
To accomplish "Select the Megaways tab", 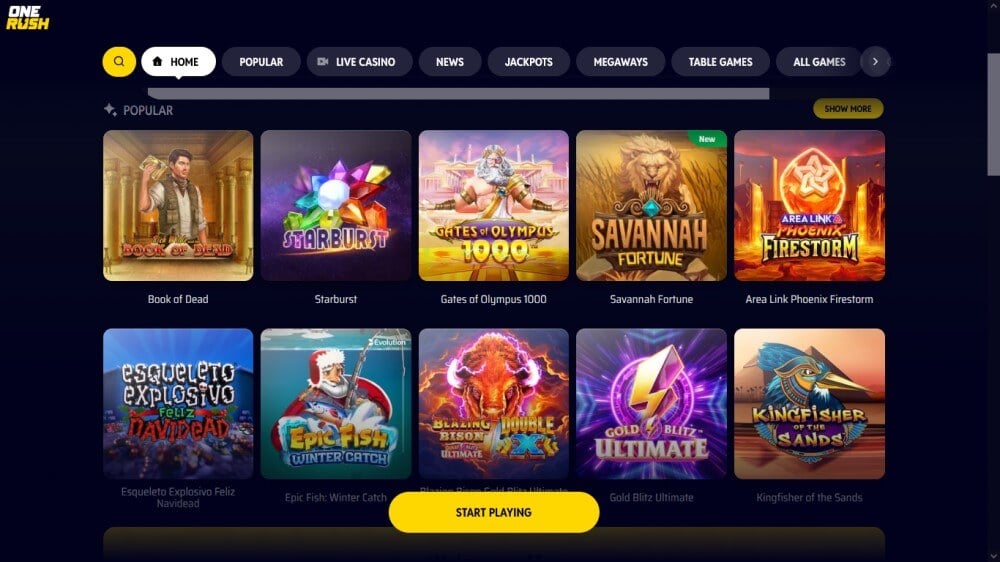I will pos(621,62).
